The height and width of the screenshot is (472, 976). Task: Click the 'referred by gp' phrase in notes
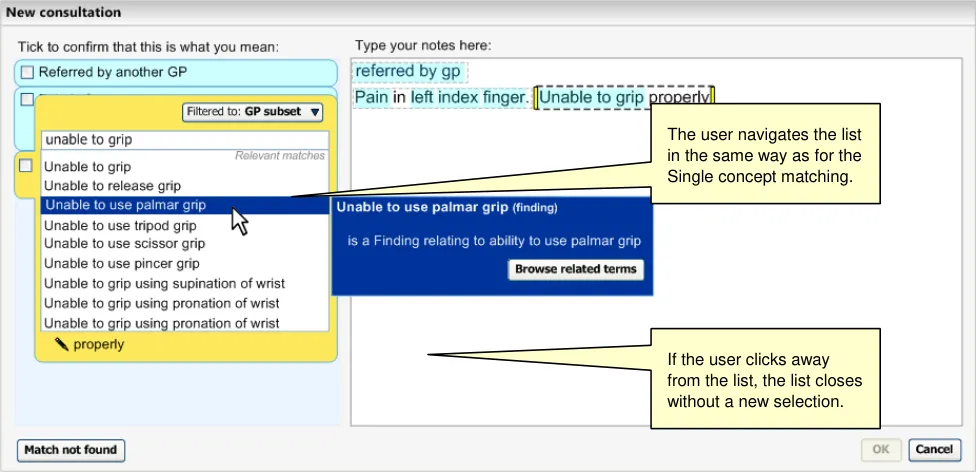click(410, 72)
